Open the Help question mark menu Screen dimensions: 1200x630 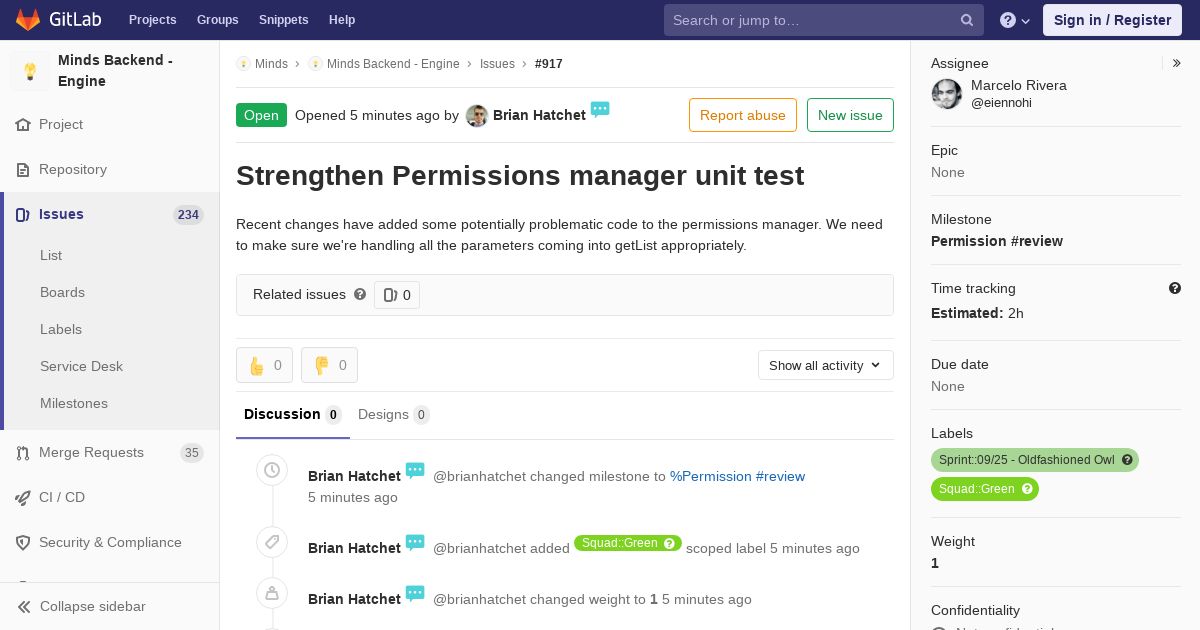tap(1015, 20)
